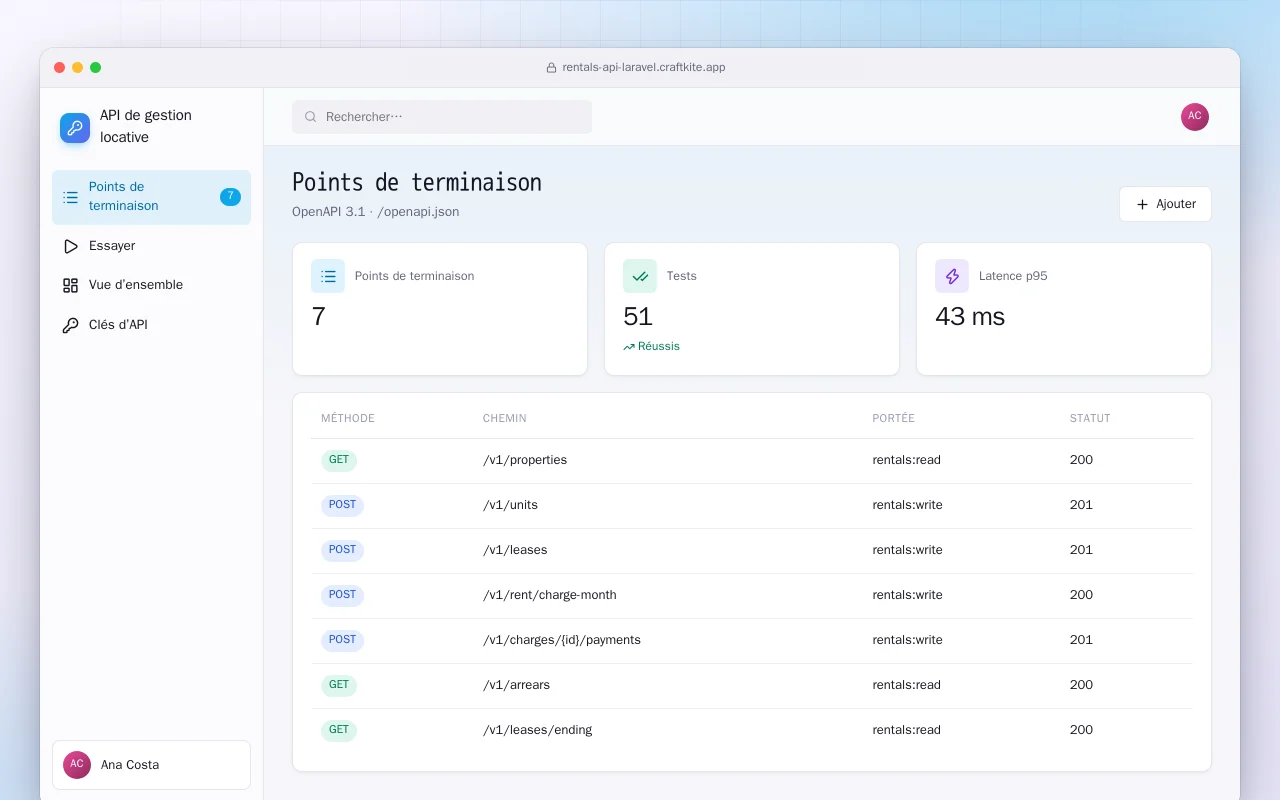Click the OpenAPI 3.1 · /openapi.json subtitle
This screenshot has height=800, width=1280.
pyautogui.click(x=376, y=212)
